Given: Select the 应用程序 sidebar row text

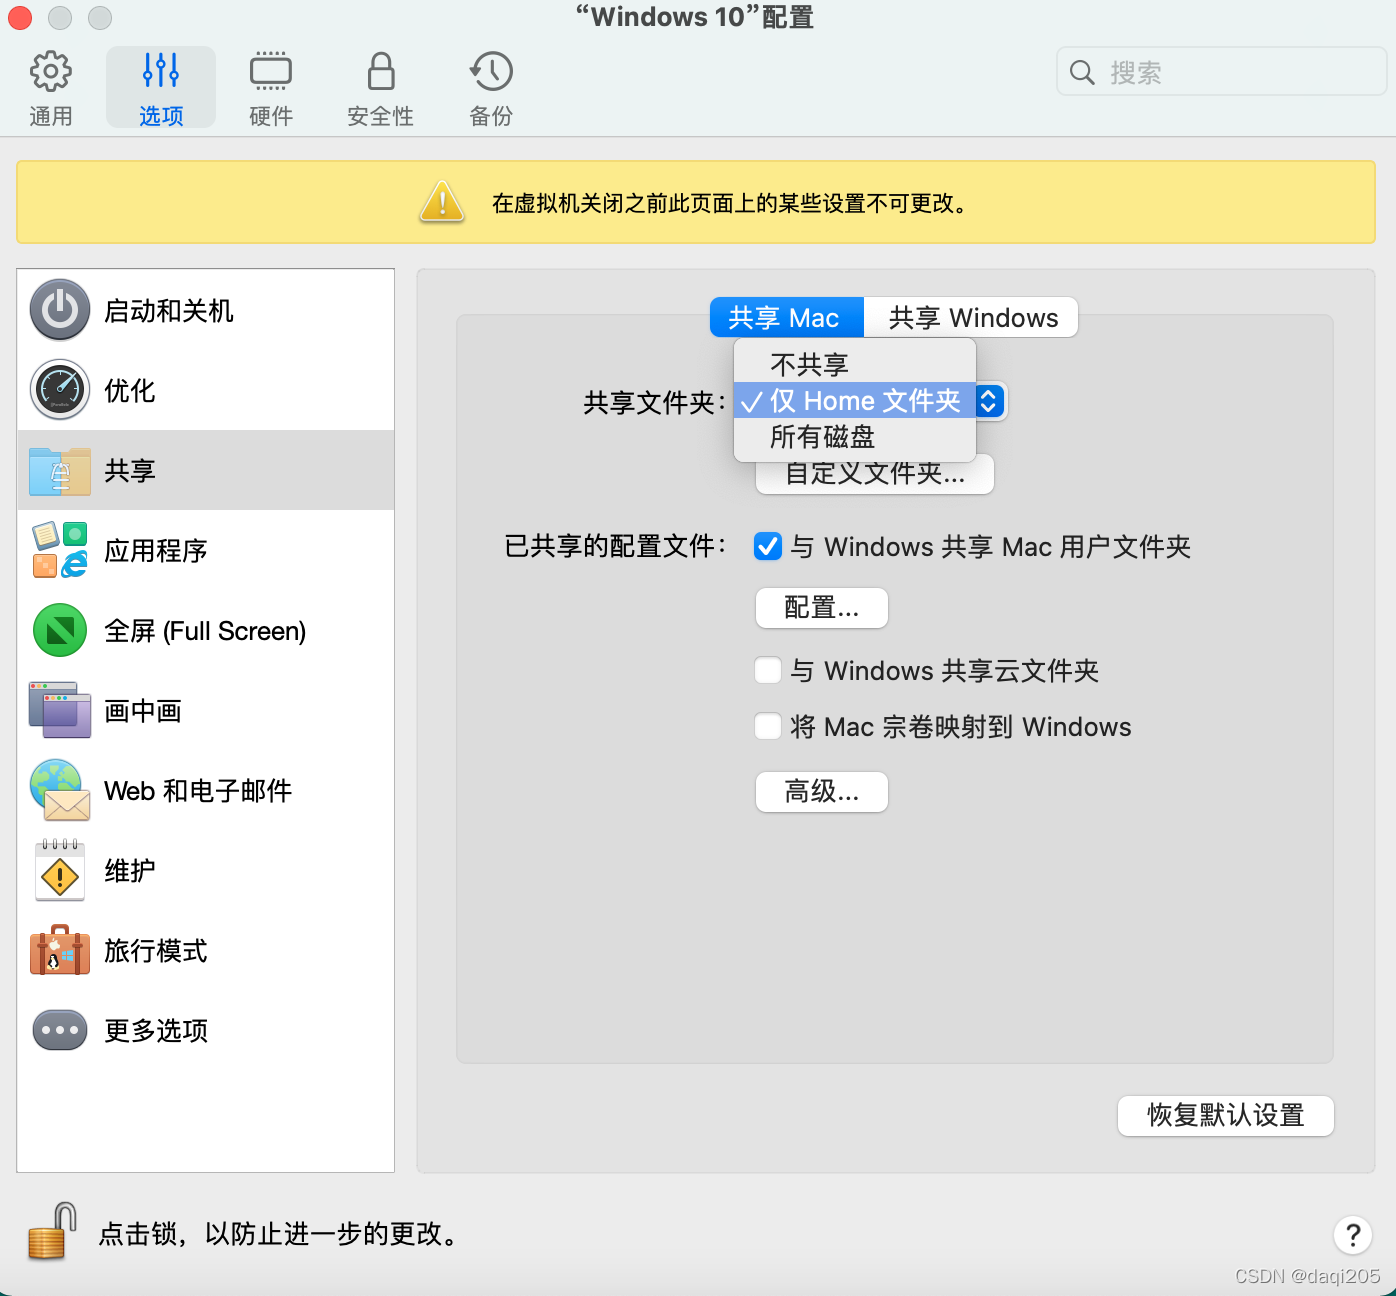Looking at the screenshot, I should [x=156, y=551].
